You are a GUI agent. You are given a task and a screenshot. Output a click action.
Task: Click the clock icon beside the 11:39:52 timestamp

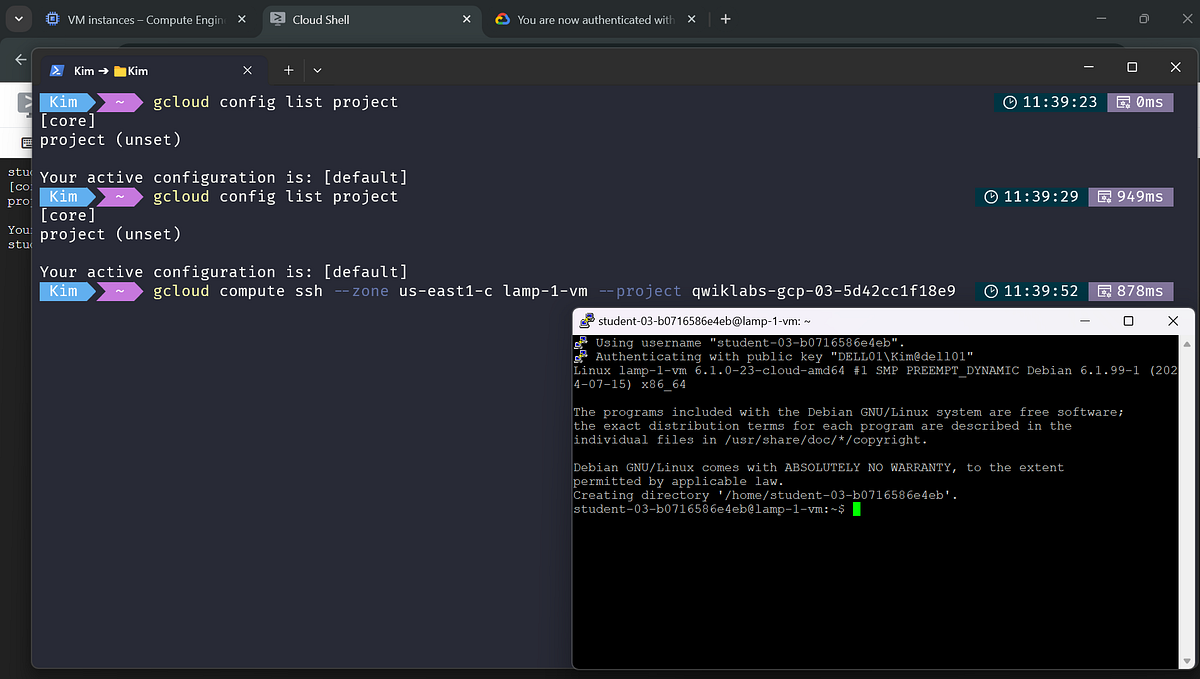(1000, 291)
